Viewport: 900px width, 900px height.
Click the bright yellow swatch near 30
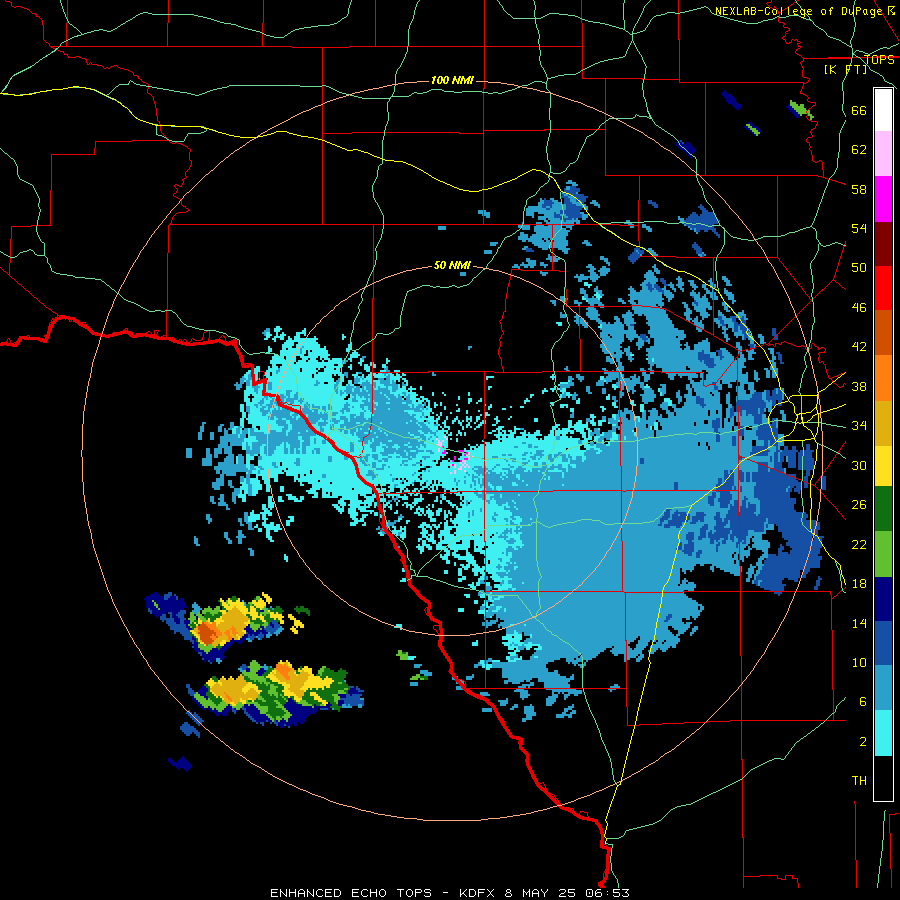point(883,465)
